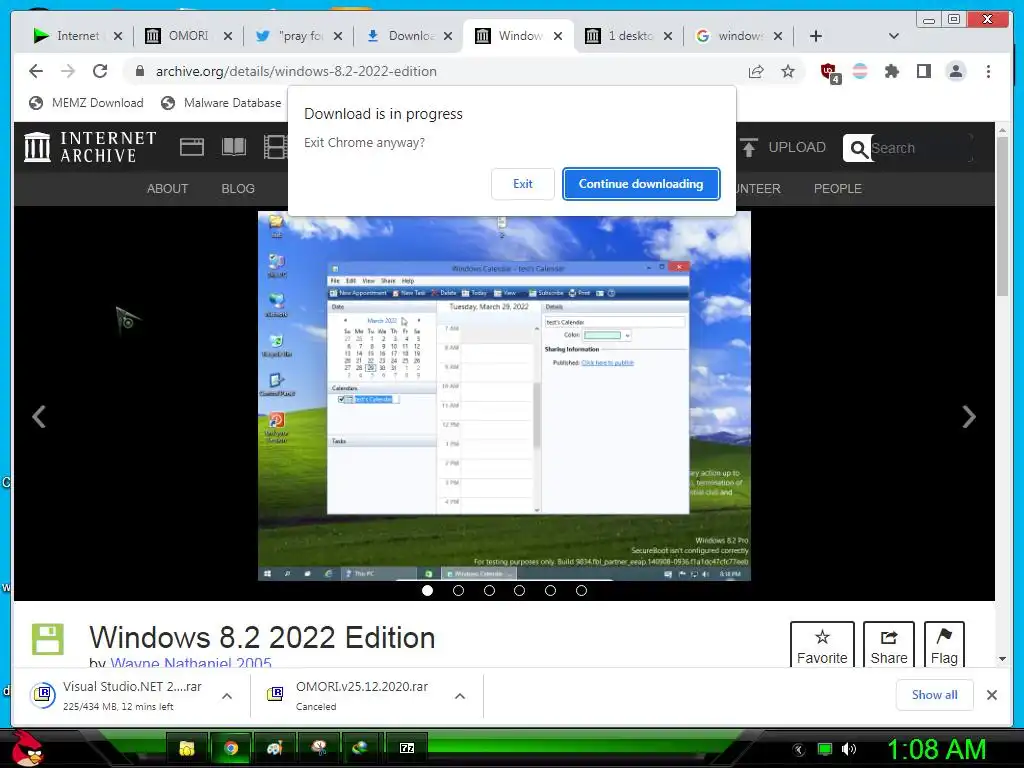Click Show all downloads
The height and width of the screenshot is (768, 1024).
coord(935,695)
